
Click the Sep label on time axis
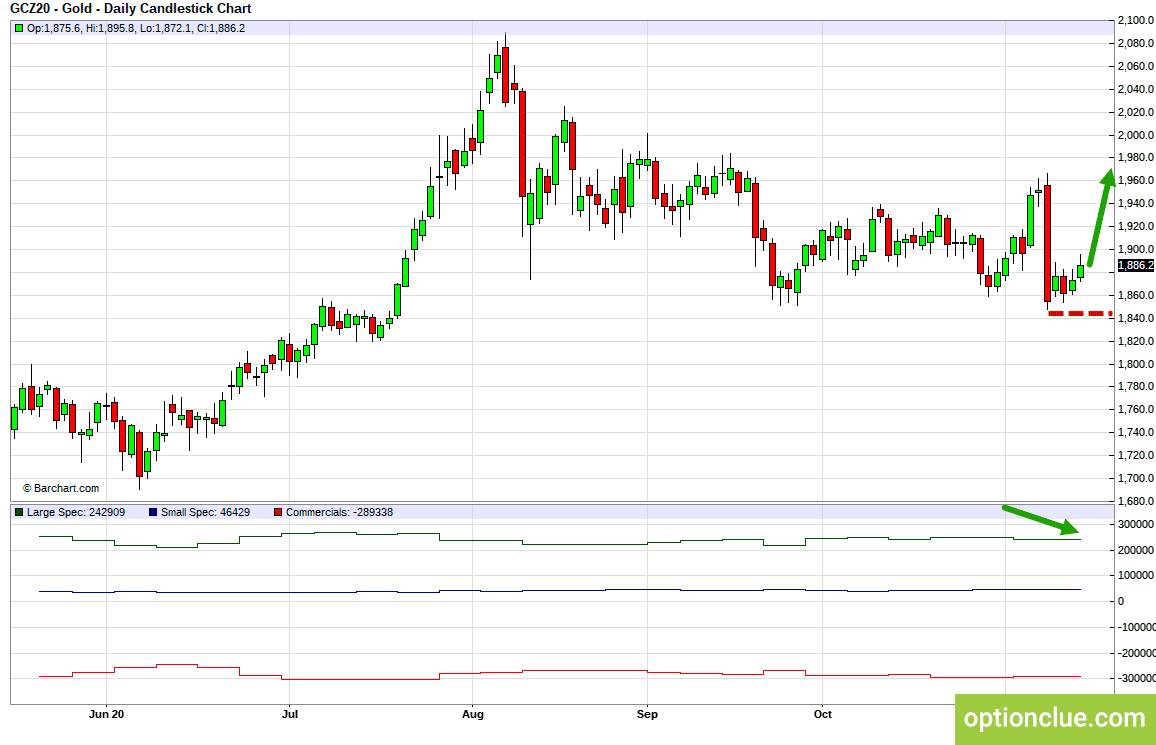tap(647, 714)
